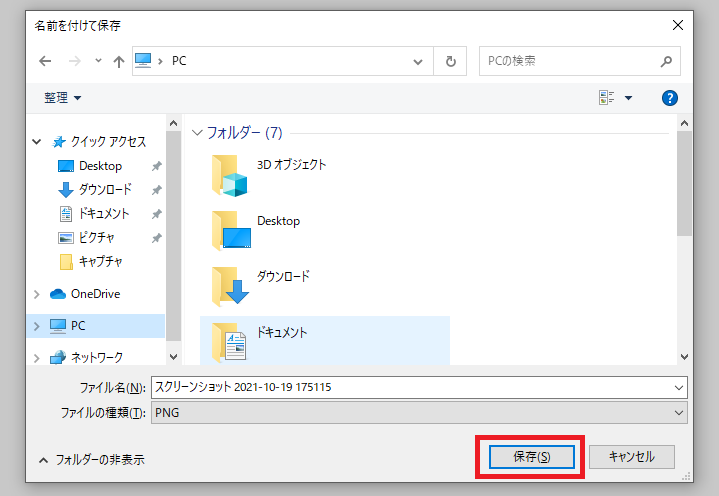
Task: Click the キャンセル button
Action: click(x=631, y=457)
